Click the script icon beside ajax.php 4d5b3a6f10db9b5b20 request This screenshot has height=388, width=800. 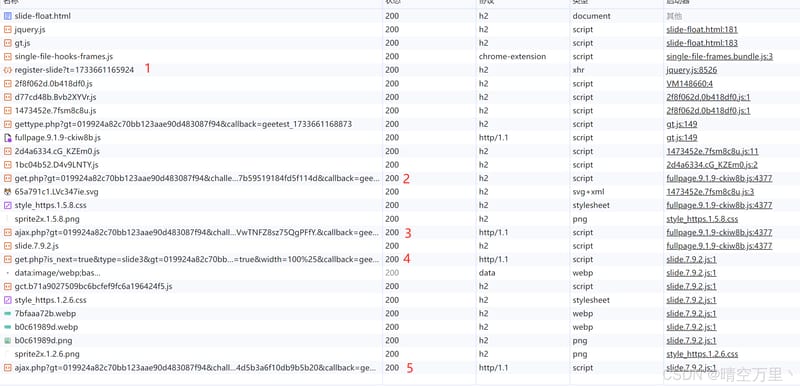click(7, 368)
